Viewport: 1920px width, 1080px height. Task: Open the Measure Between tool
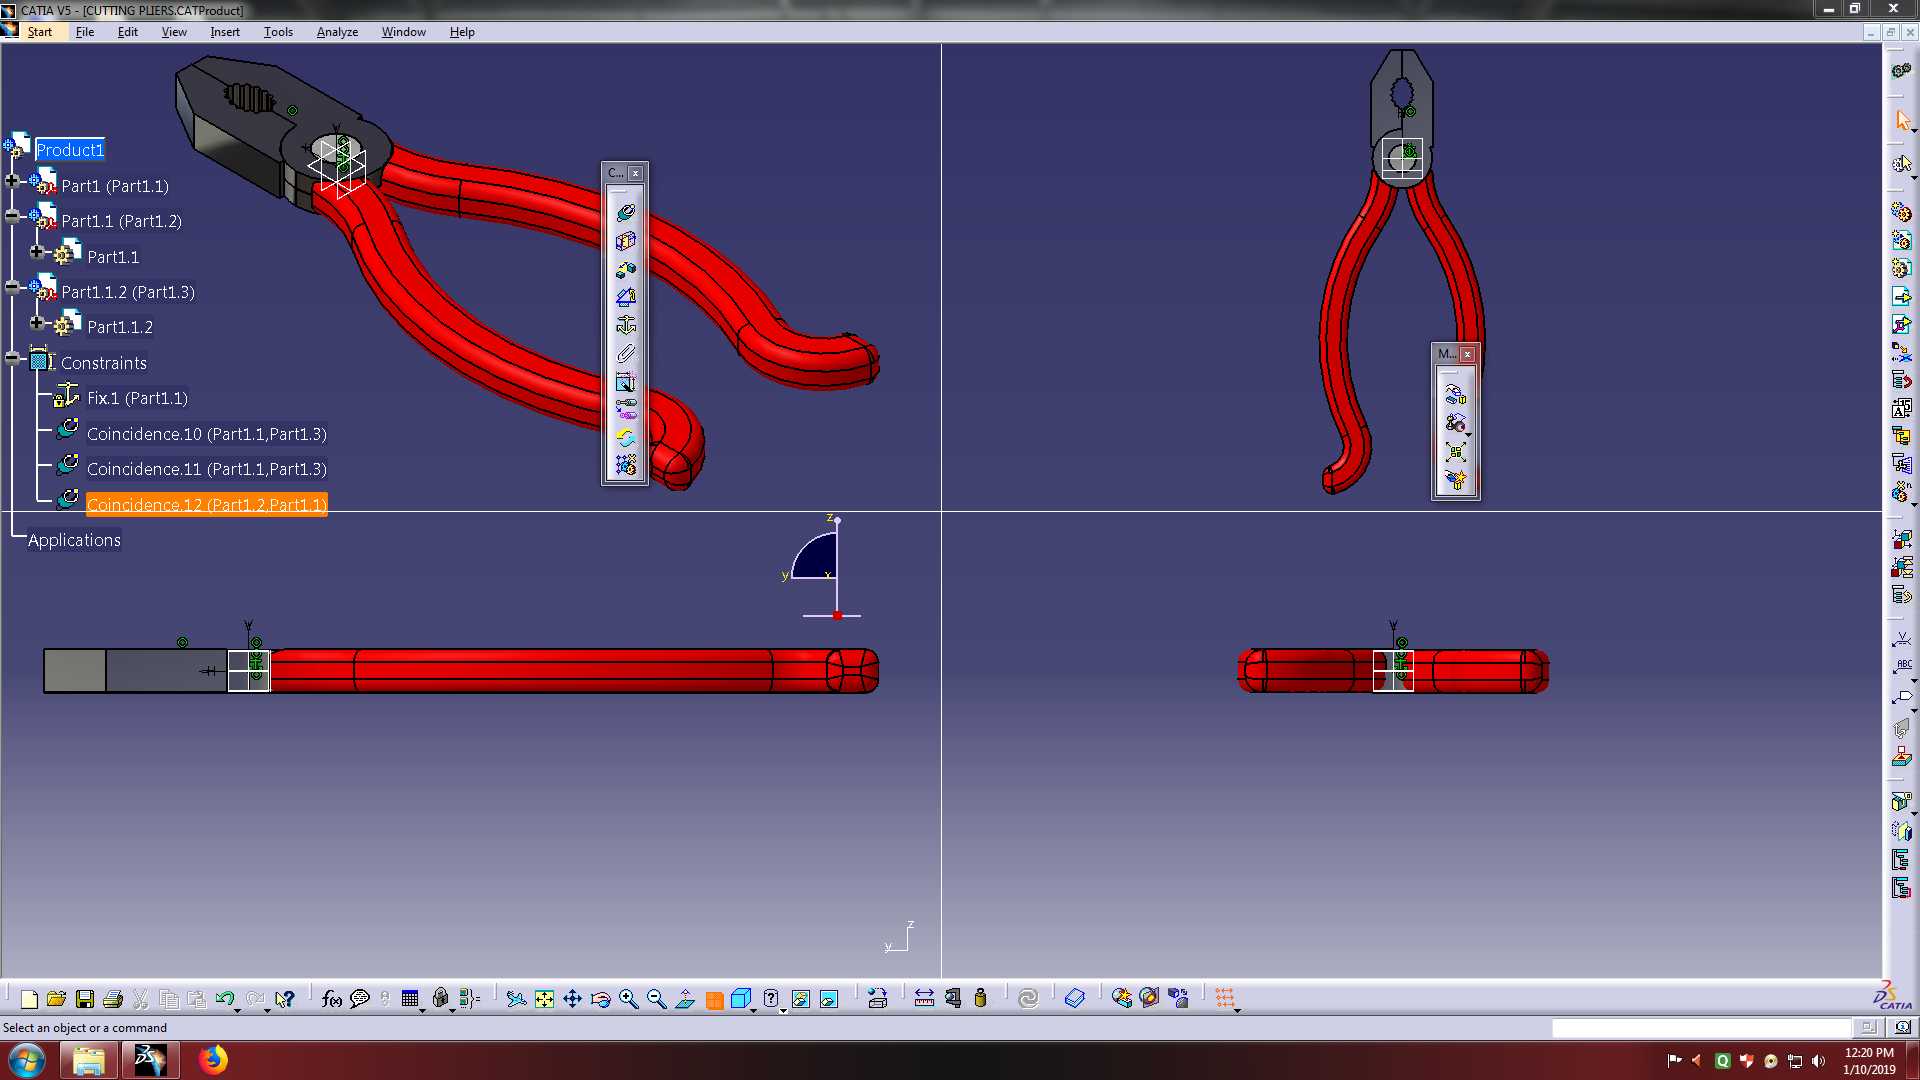pos(924,999)
